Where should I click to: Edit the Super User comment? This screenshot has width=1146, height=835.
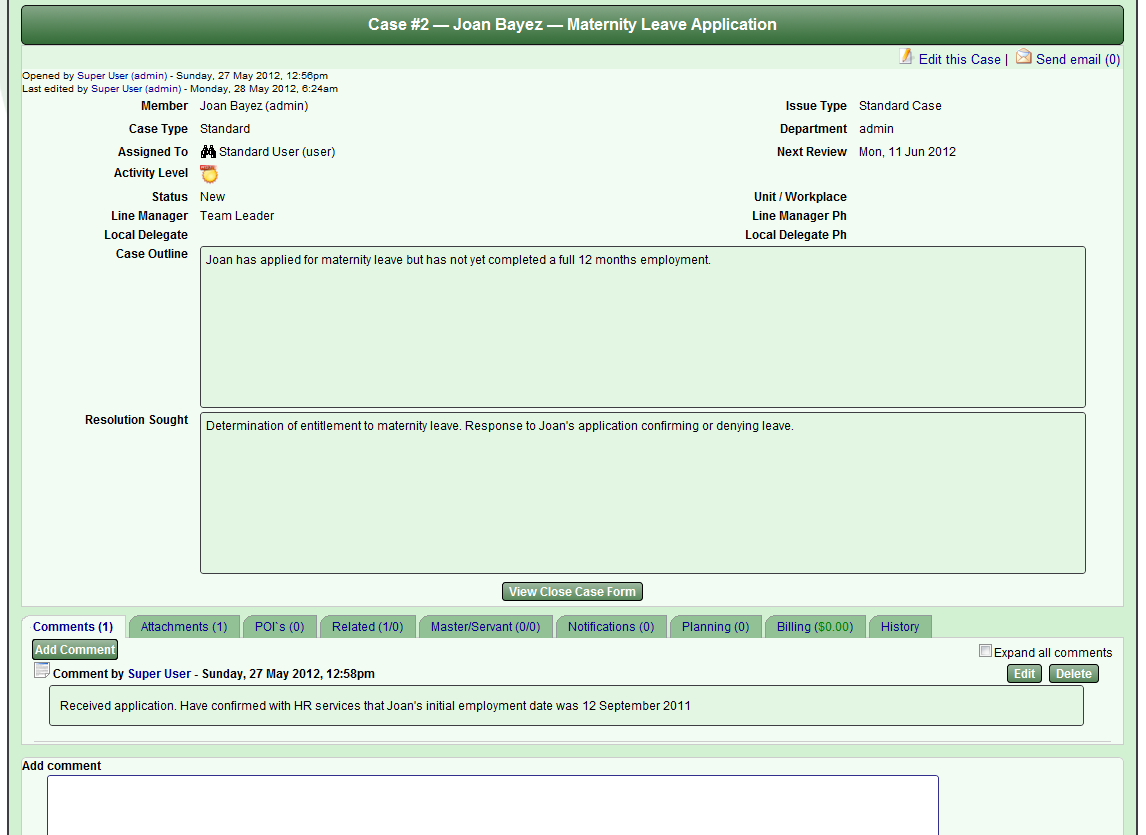[1024, 673]
